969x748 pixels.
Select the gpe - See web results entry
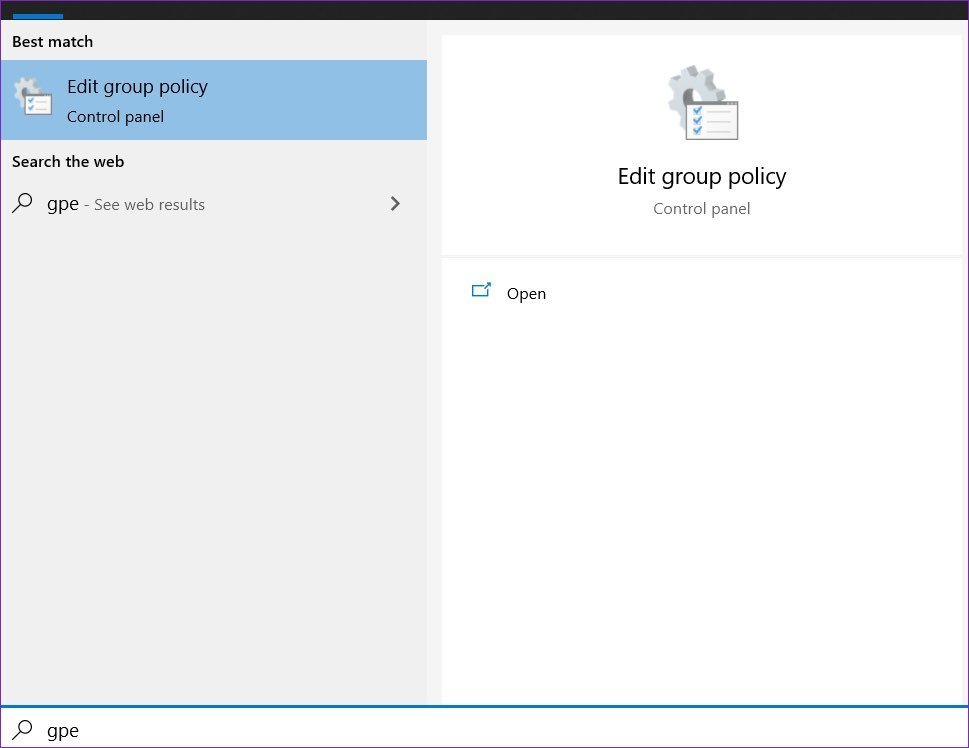tap(213, 204)
